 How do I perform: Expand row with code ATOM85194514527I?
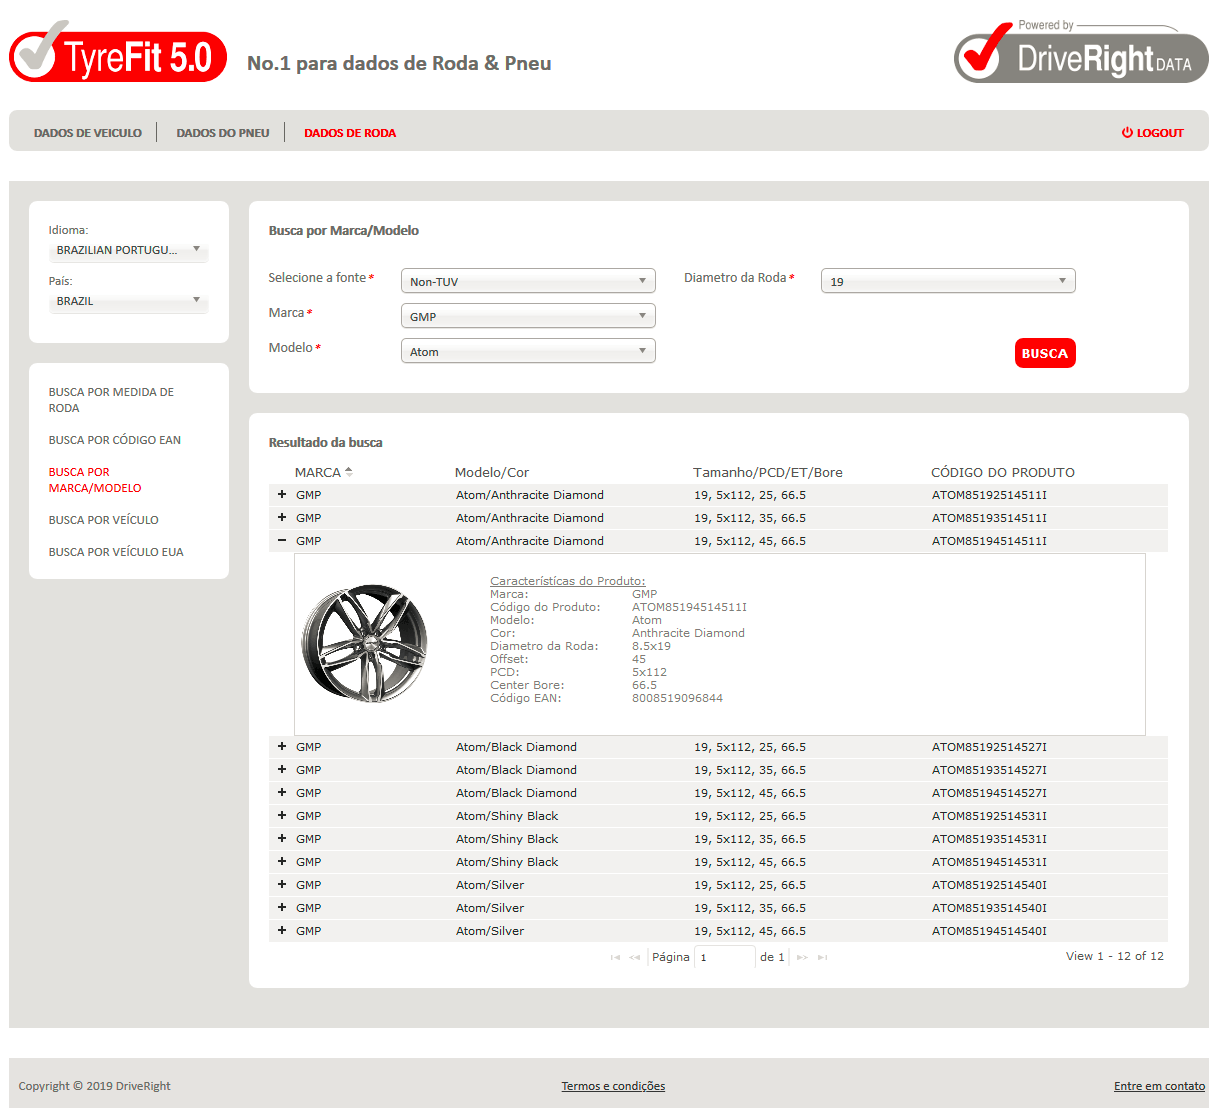click(282, 792)
